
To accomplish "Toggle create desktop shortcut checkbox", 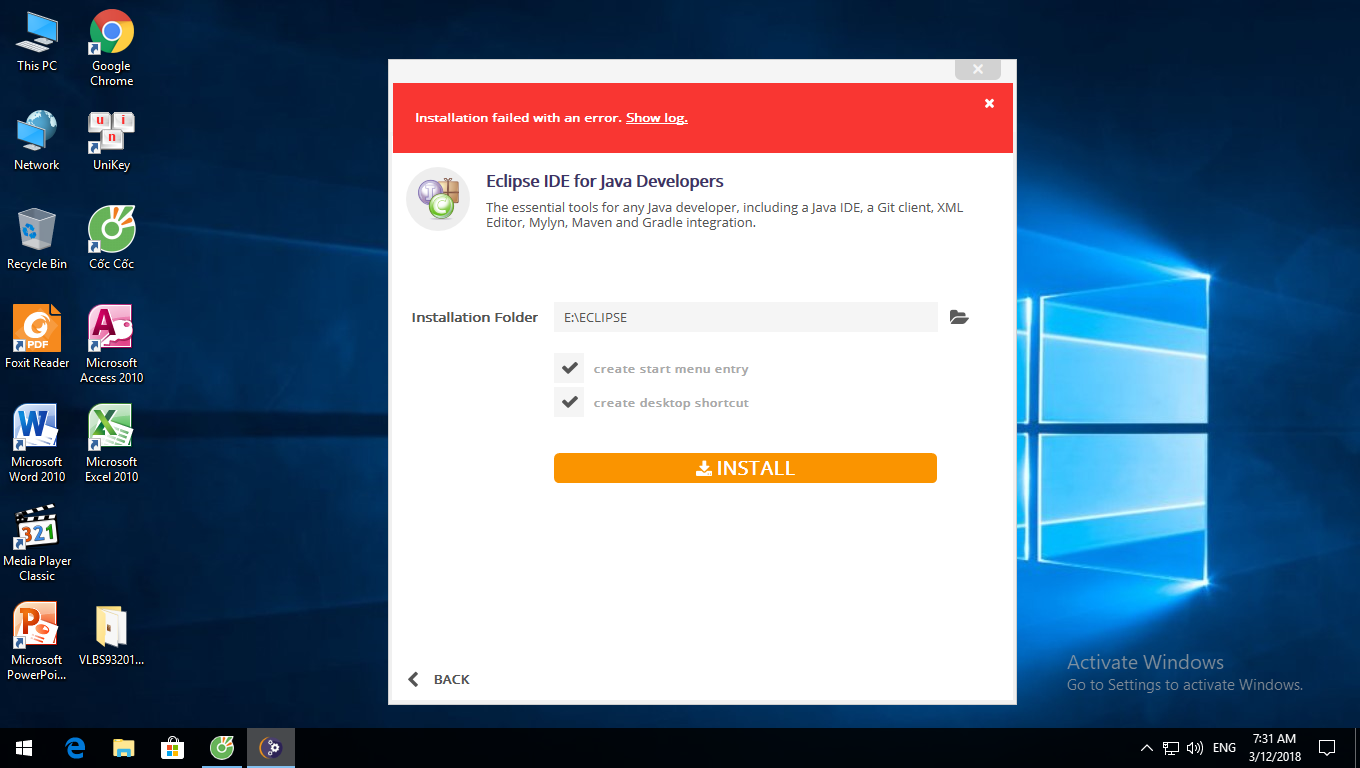I will tap(569, 402).
